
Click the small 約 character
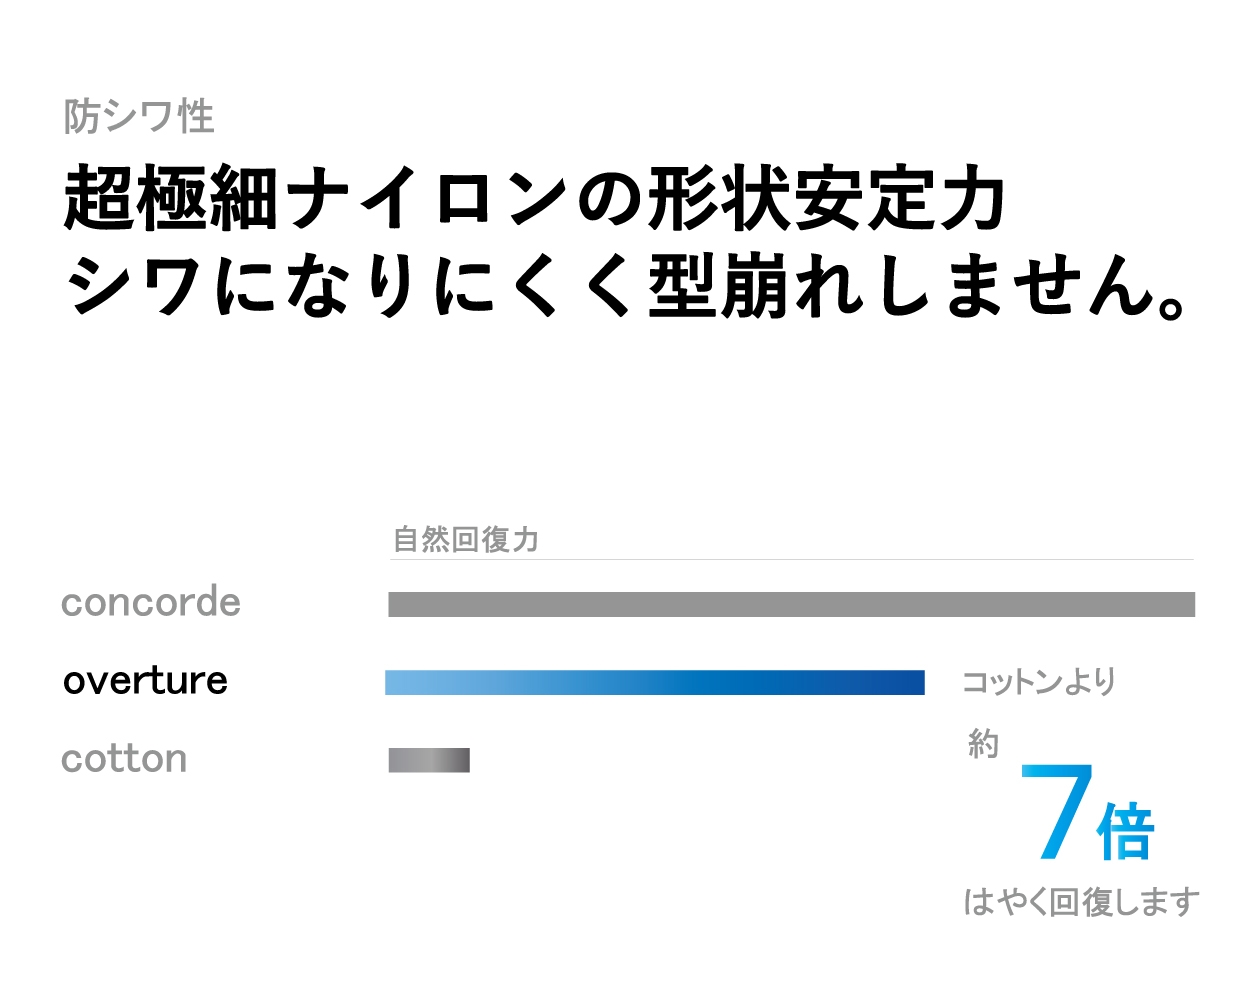tap(983, 744)
